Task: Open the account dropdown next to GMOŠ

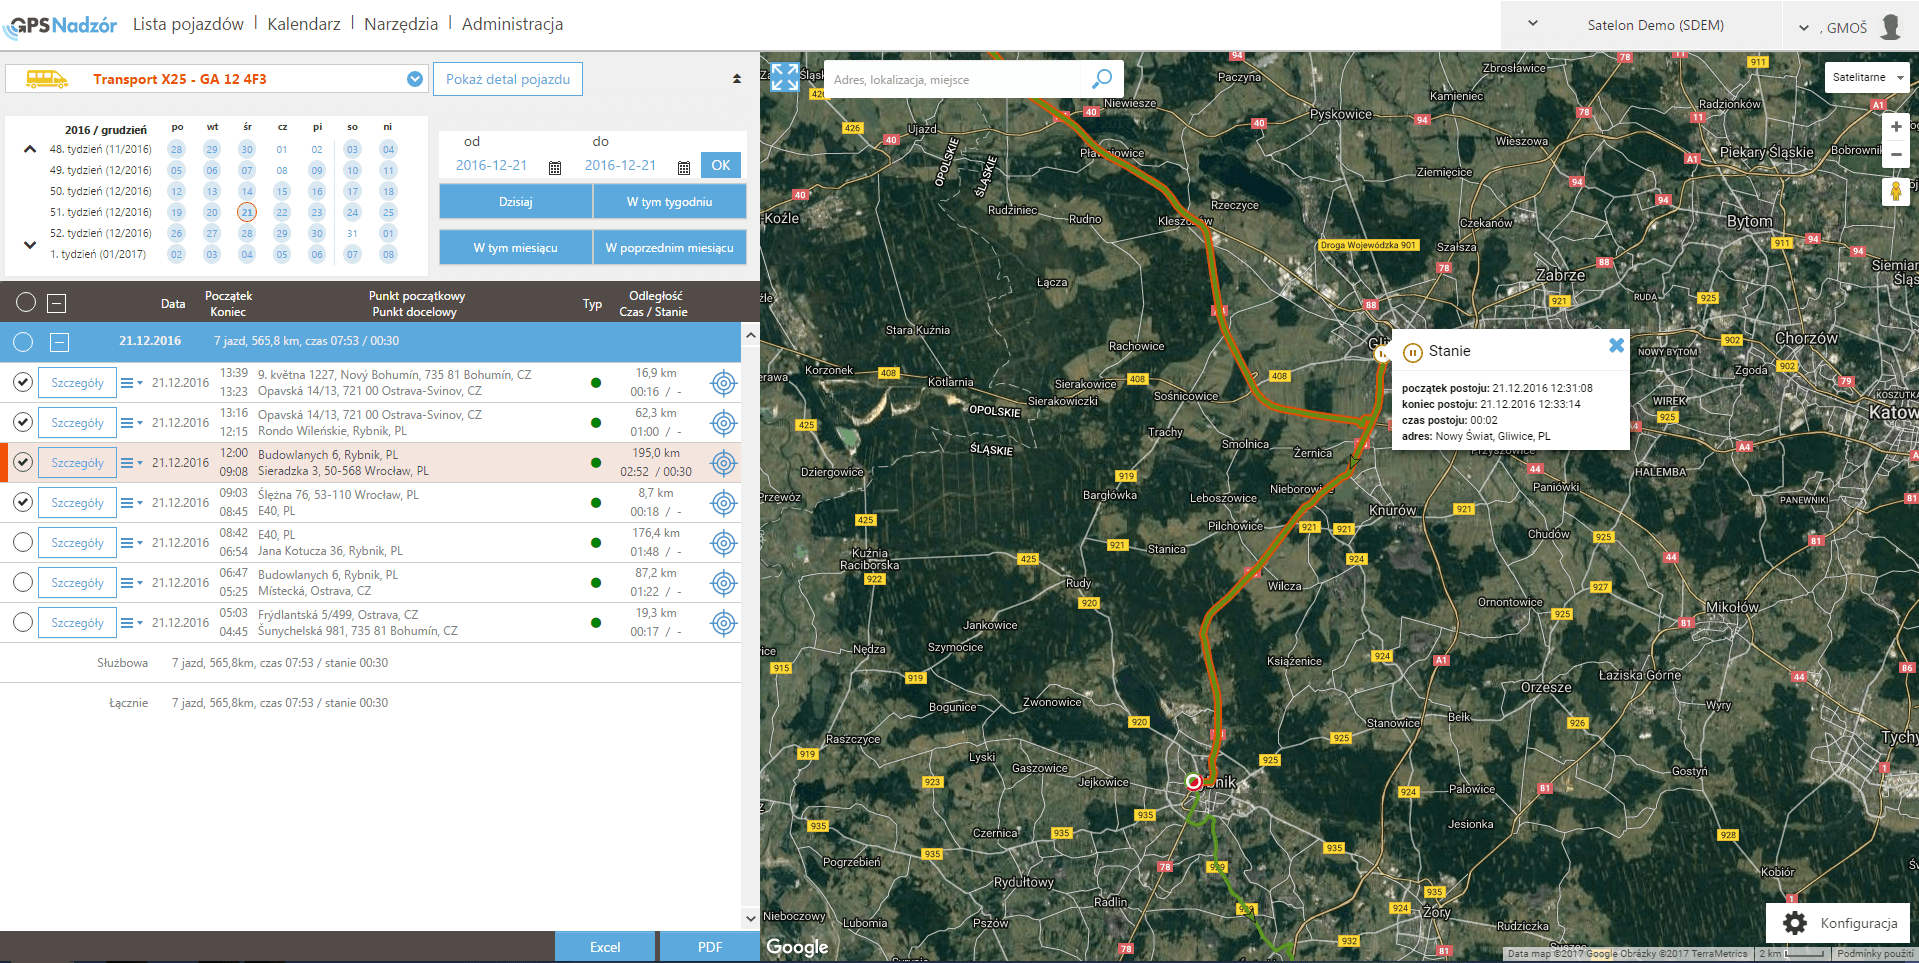Action: click(1804, 28)
